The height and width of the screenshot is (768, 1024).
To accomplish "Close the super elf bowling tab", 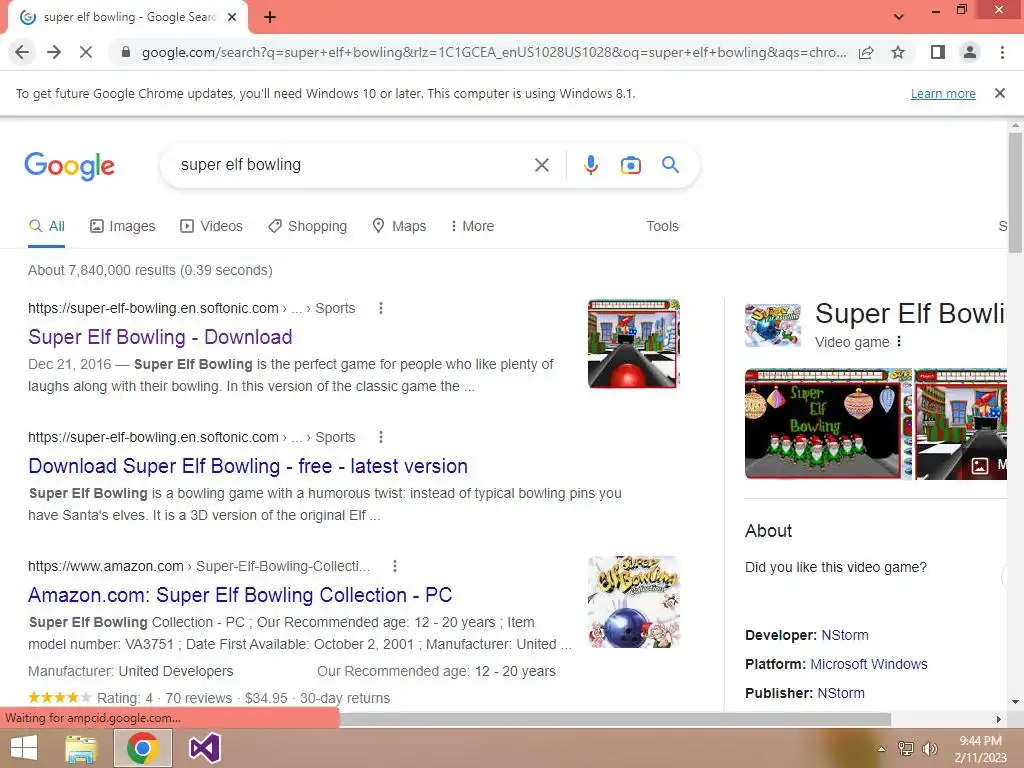I will coord(232,17).
